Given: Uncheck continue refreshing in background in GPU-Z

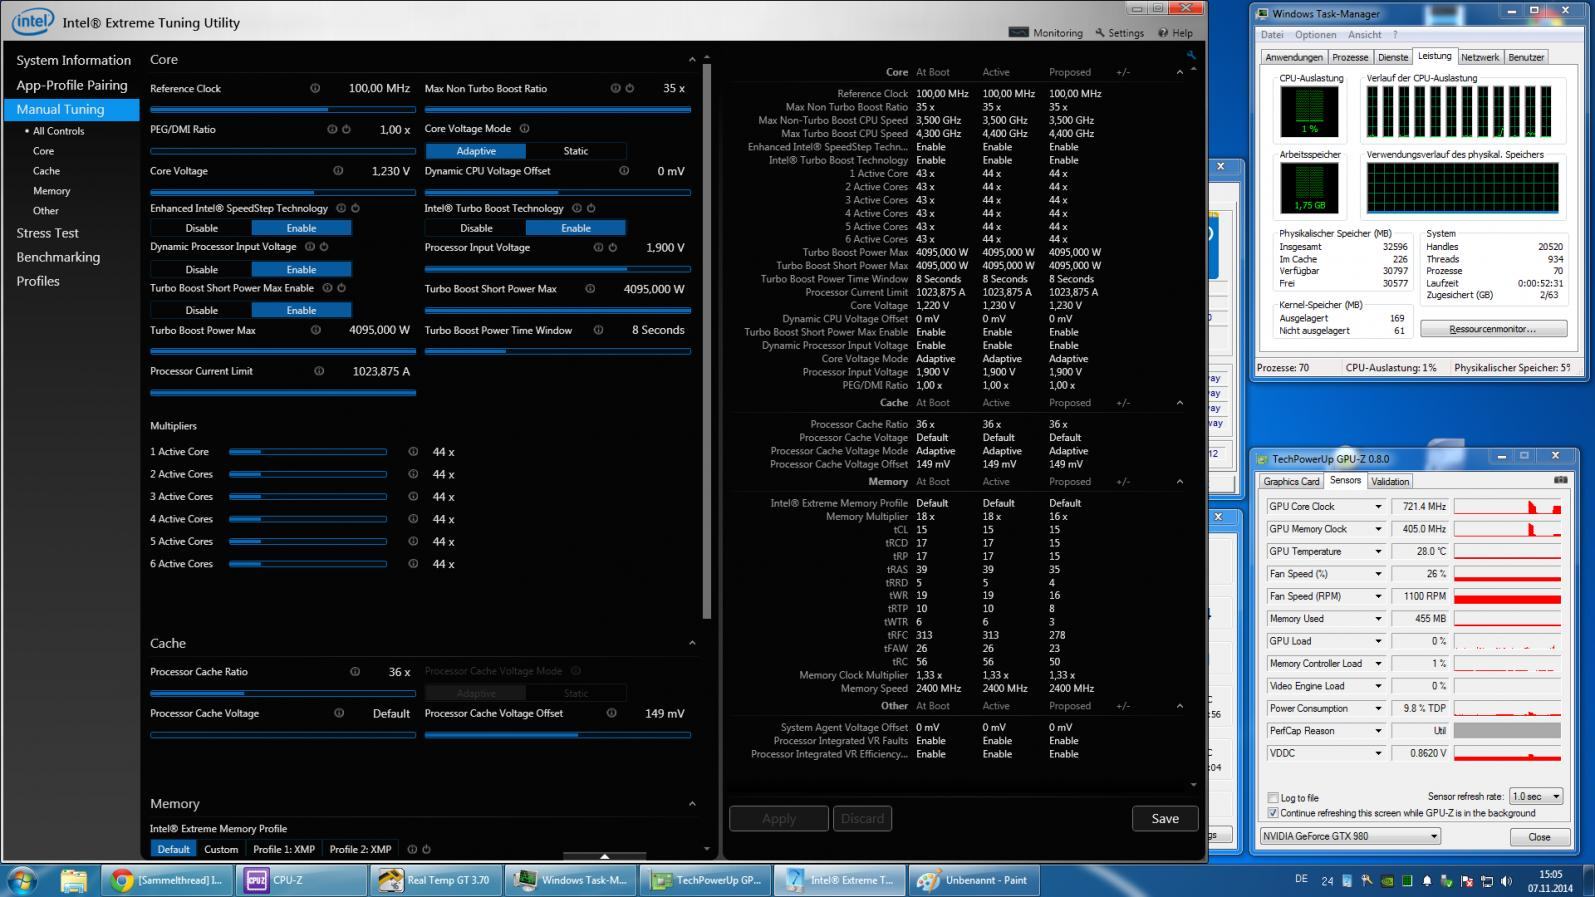Looking at the screenshot, I should tap(1273, 813).
